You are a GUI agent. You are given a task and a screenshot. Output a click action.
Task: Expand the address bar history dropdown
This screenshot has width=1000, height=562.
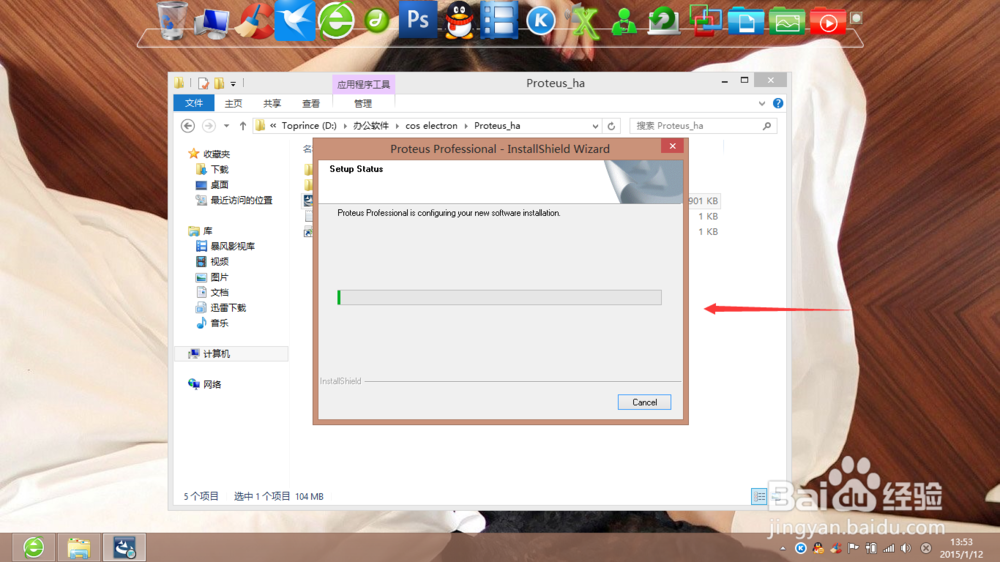[x=595, y=126]
